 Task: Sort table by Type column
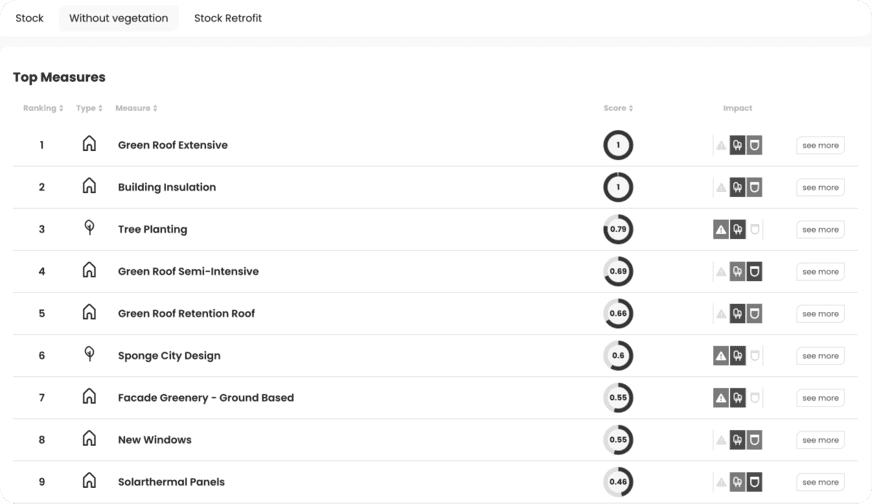point(89,108)
